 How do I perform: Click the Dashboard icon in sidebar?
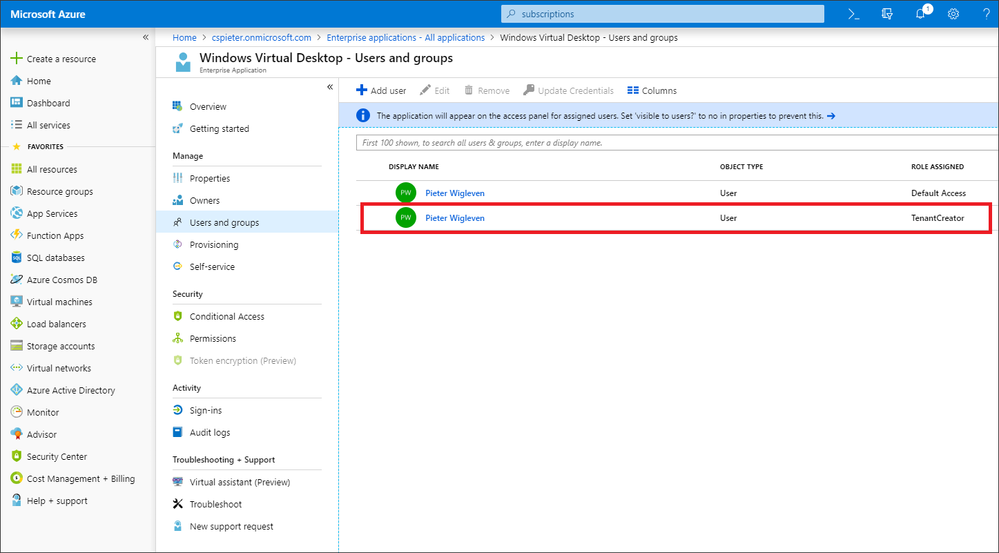pos(17,103)
